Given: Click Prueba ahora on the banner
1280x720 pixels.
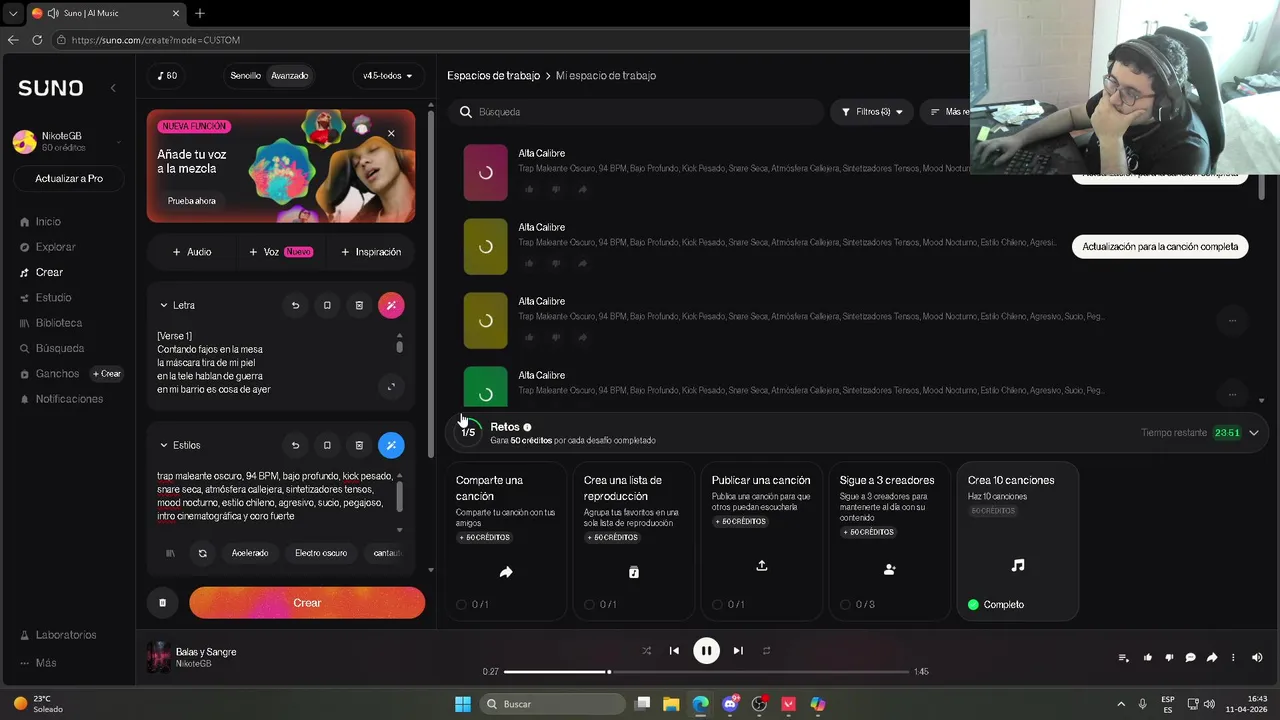Looking at the screenshot, I should coord(191,201).
